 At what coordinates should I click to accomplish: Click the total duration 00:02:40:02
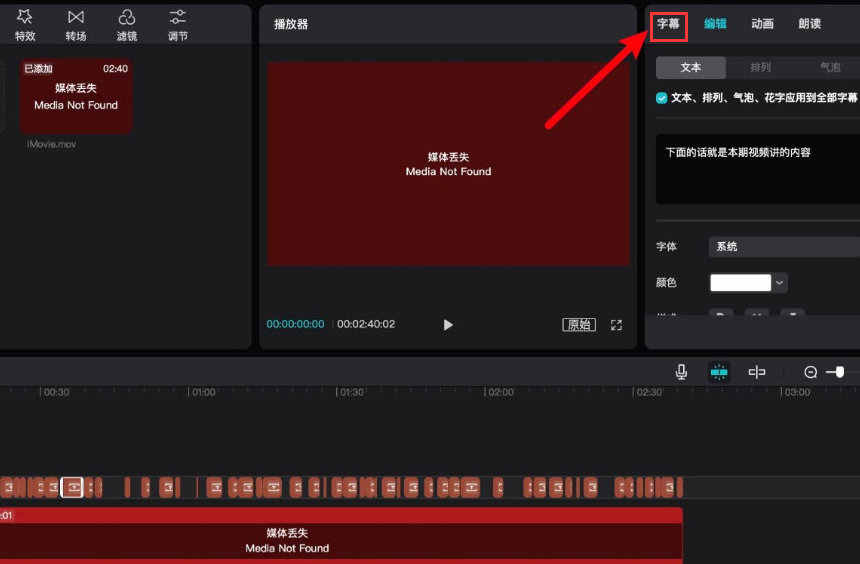coord(366,324)
